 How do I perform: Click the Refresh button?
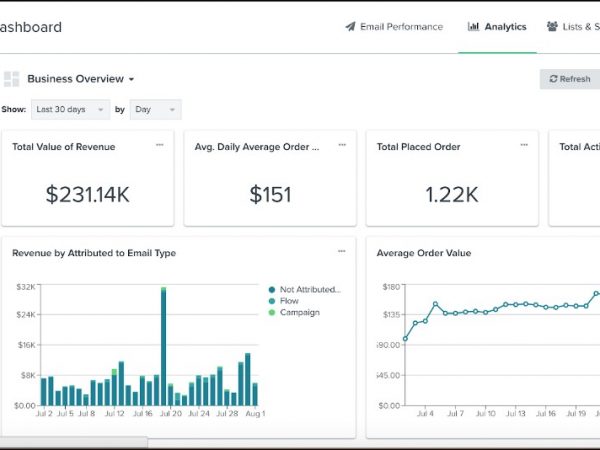coord(569,79)
